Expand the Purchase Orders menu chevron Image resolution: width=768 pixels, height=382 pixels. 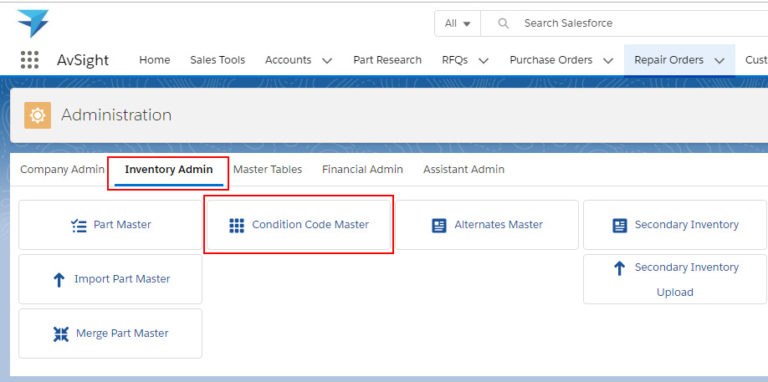(x=608, y=61)
